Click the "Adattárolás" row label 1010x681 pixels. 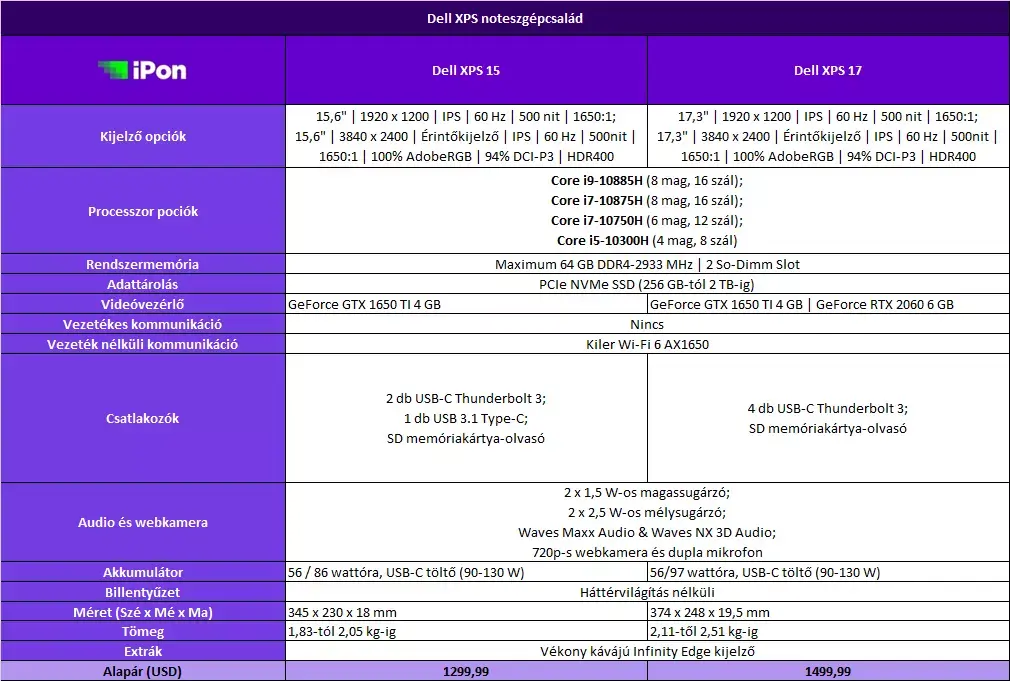[143, 284]
